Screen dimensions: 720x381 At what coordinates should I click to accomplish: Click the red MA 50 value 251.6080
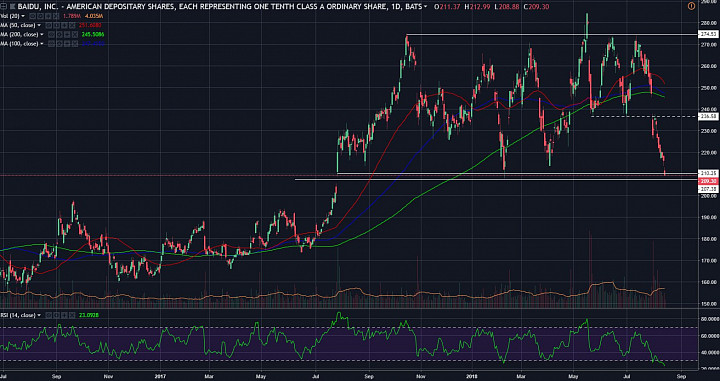(x=90, y=25)
